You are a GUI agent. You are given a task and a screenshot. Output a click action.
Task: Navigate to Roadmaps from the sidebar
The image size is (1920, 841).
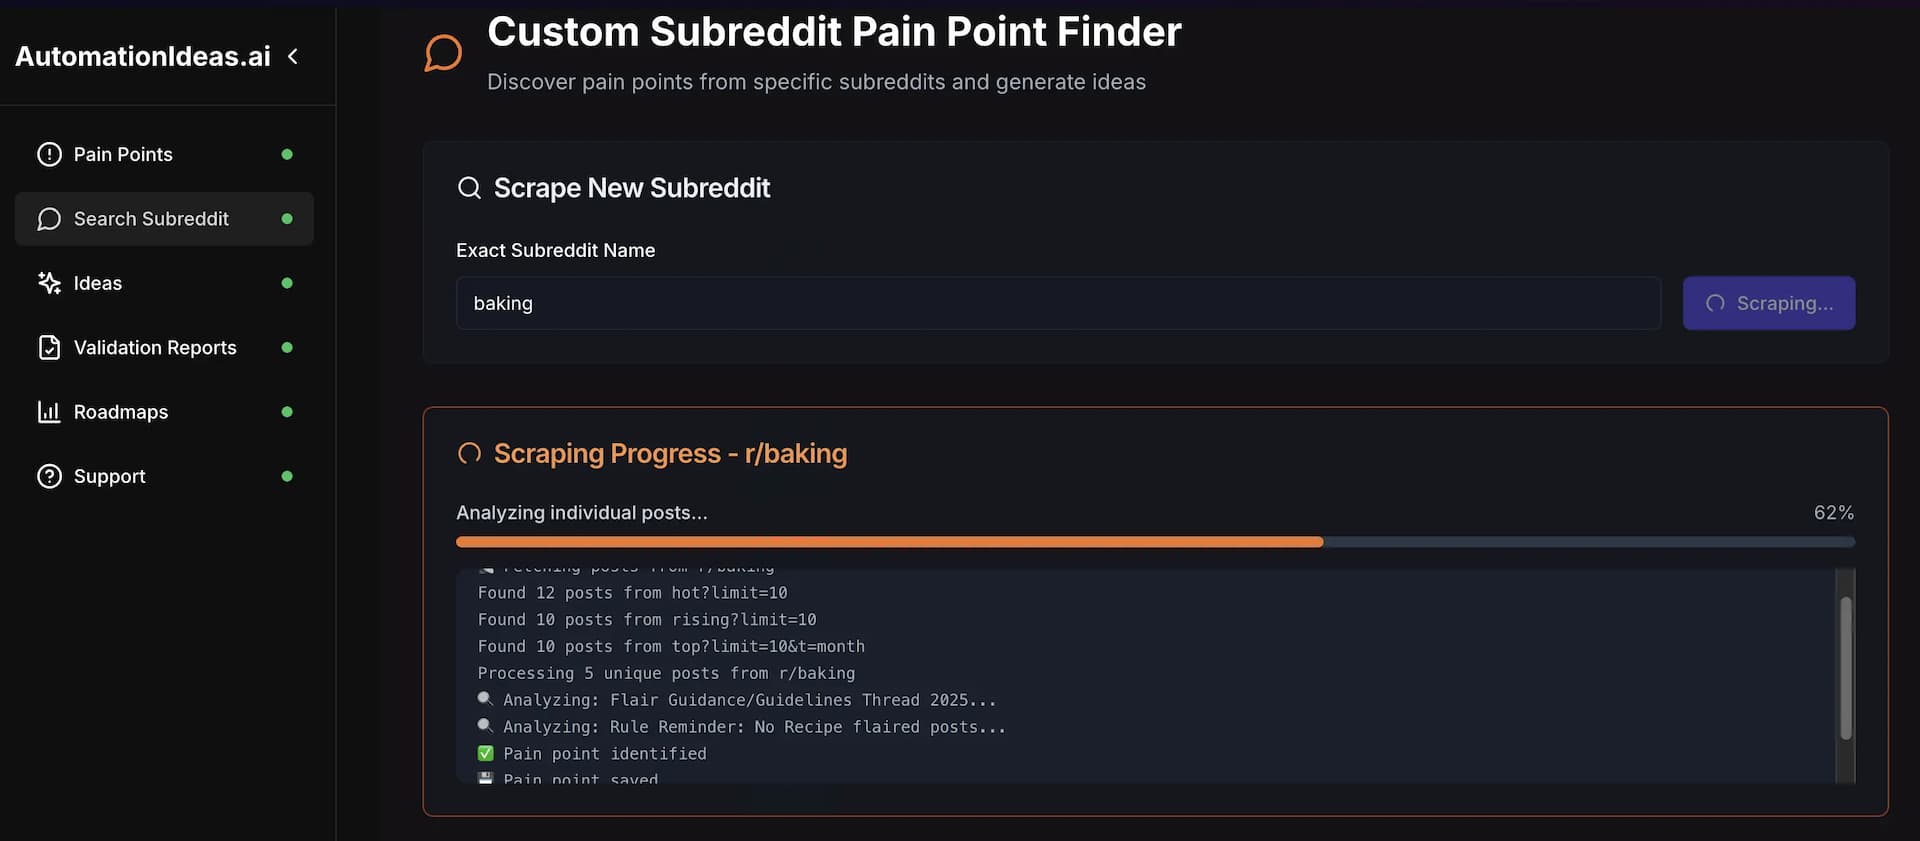121,411
